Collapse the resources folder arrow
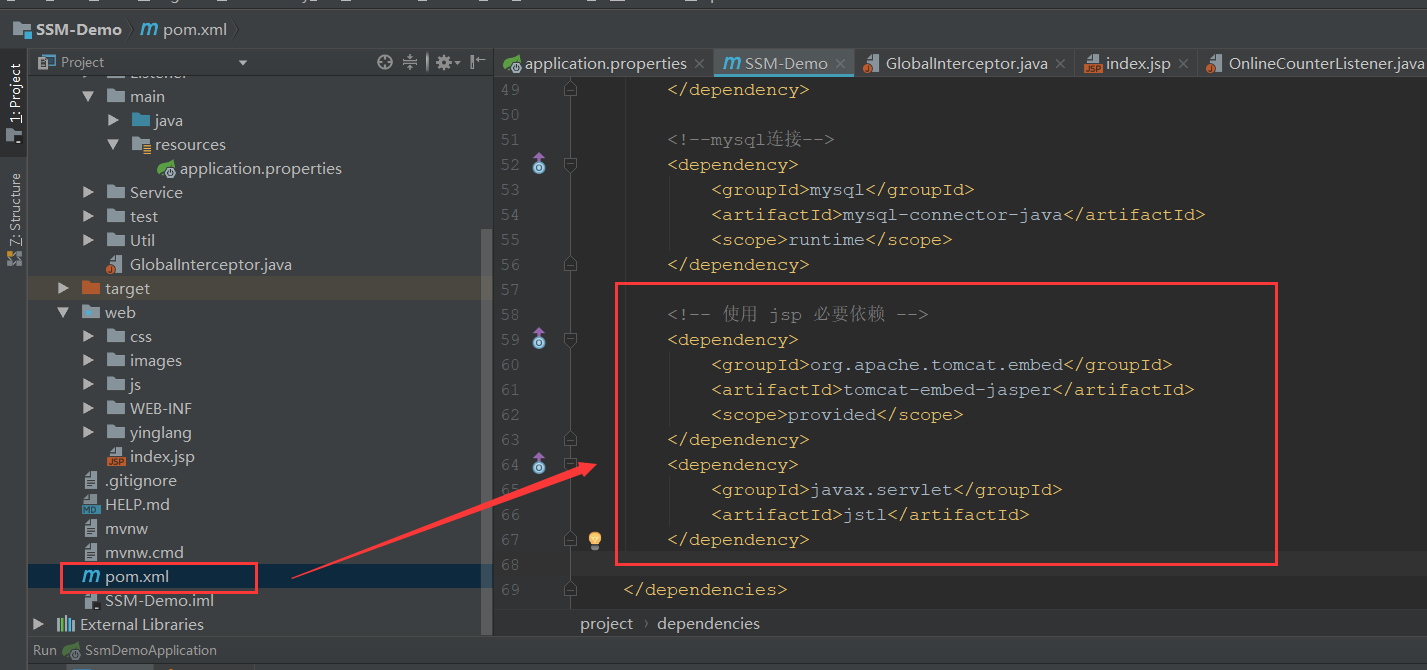Screen dimensions: 1427x670 114,145
